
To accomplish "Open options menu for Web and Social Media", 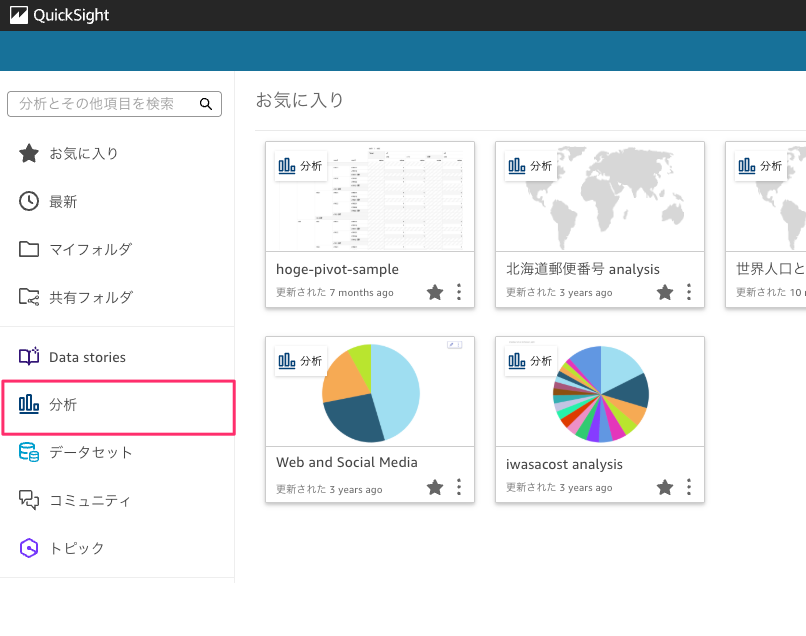I will click(459, 487).
